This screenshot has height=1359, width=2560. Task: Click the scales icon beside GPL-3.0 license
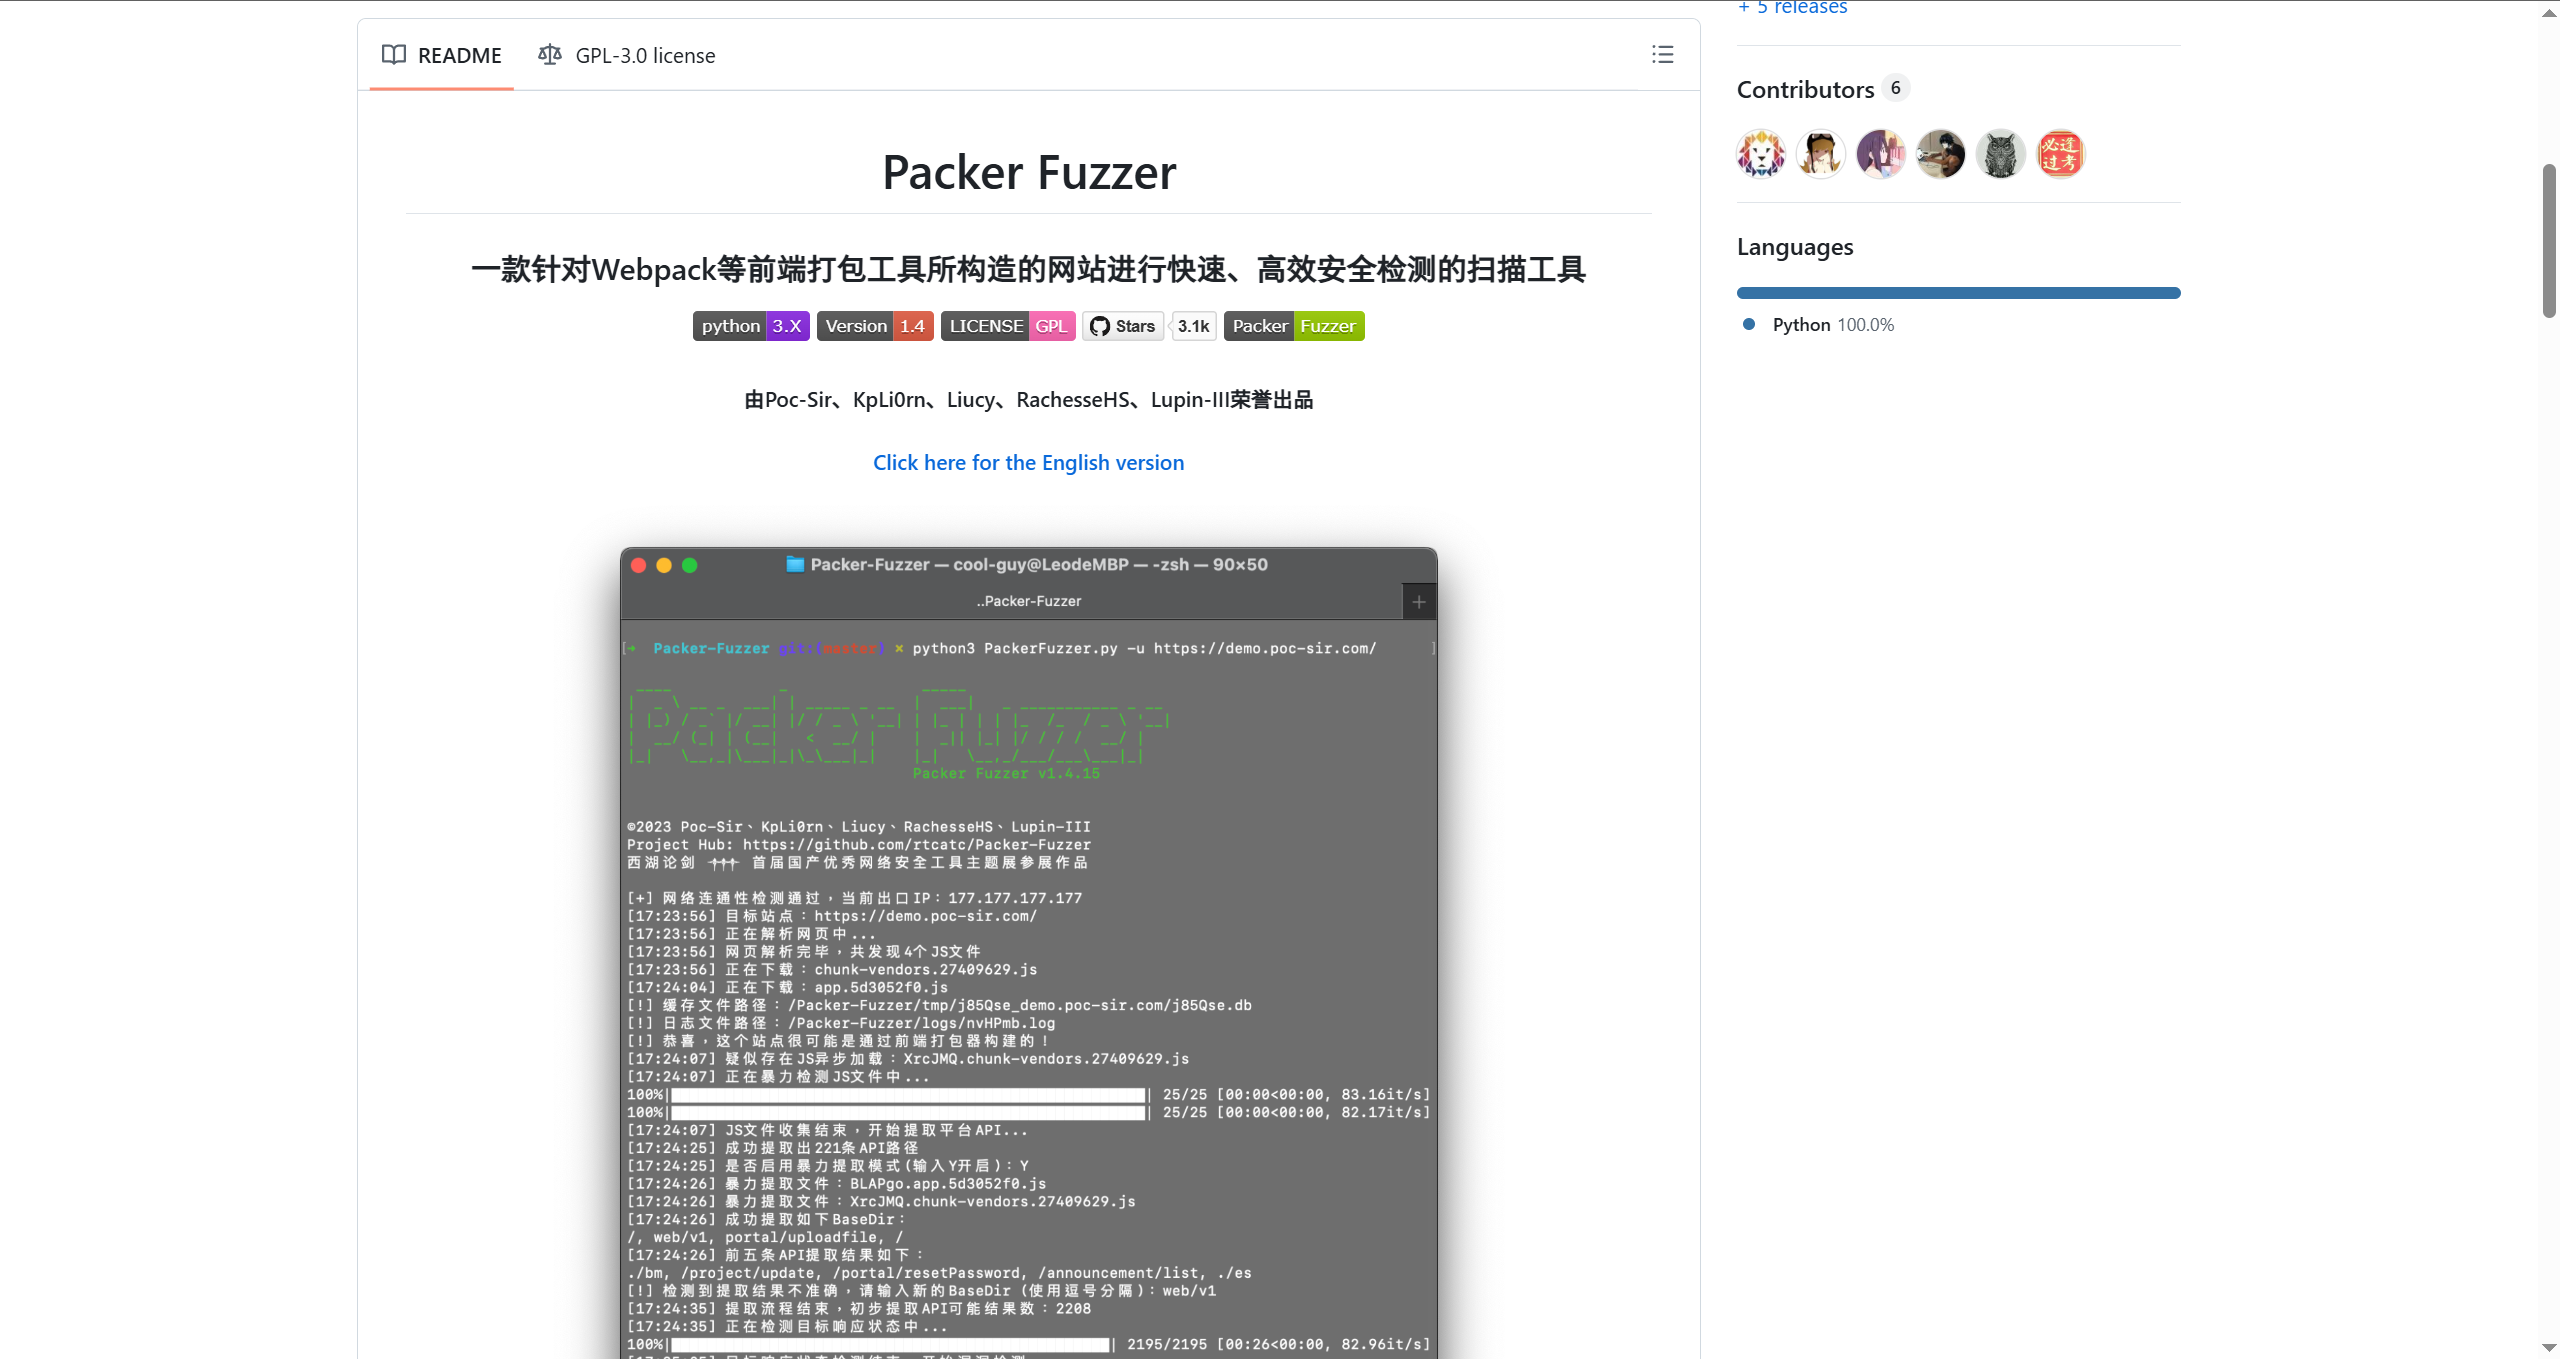pos(550,55)
